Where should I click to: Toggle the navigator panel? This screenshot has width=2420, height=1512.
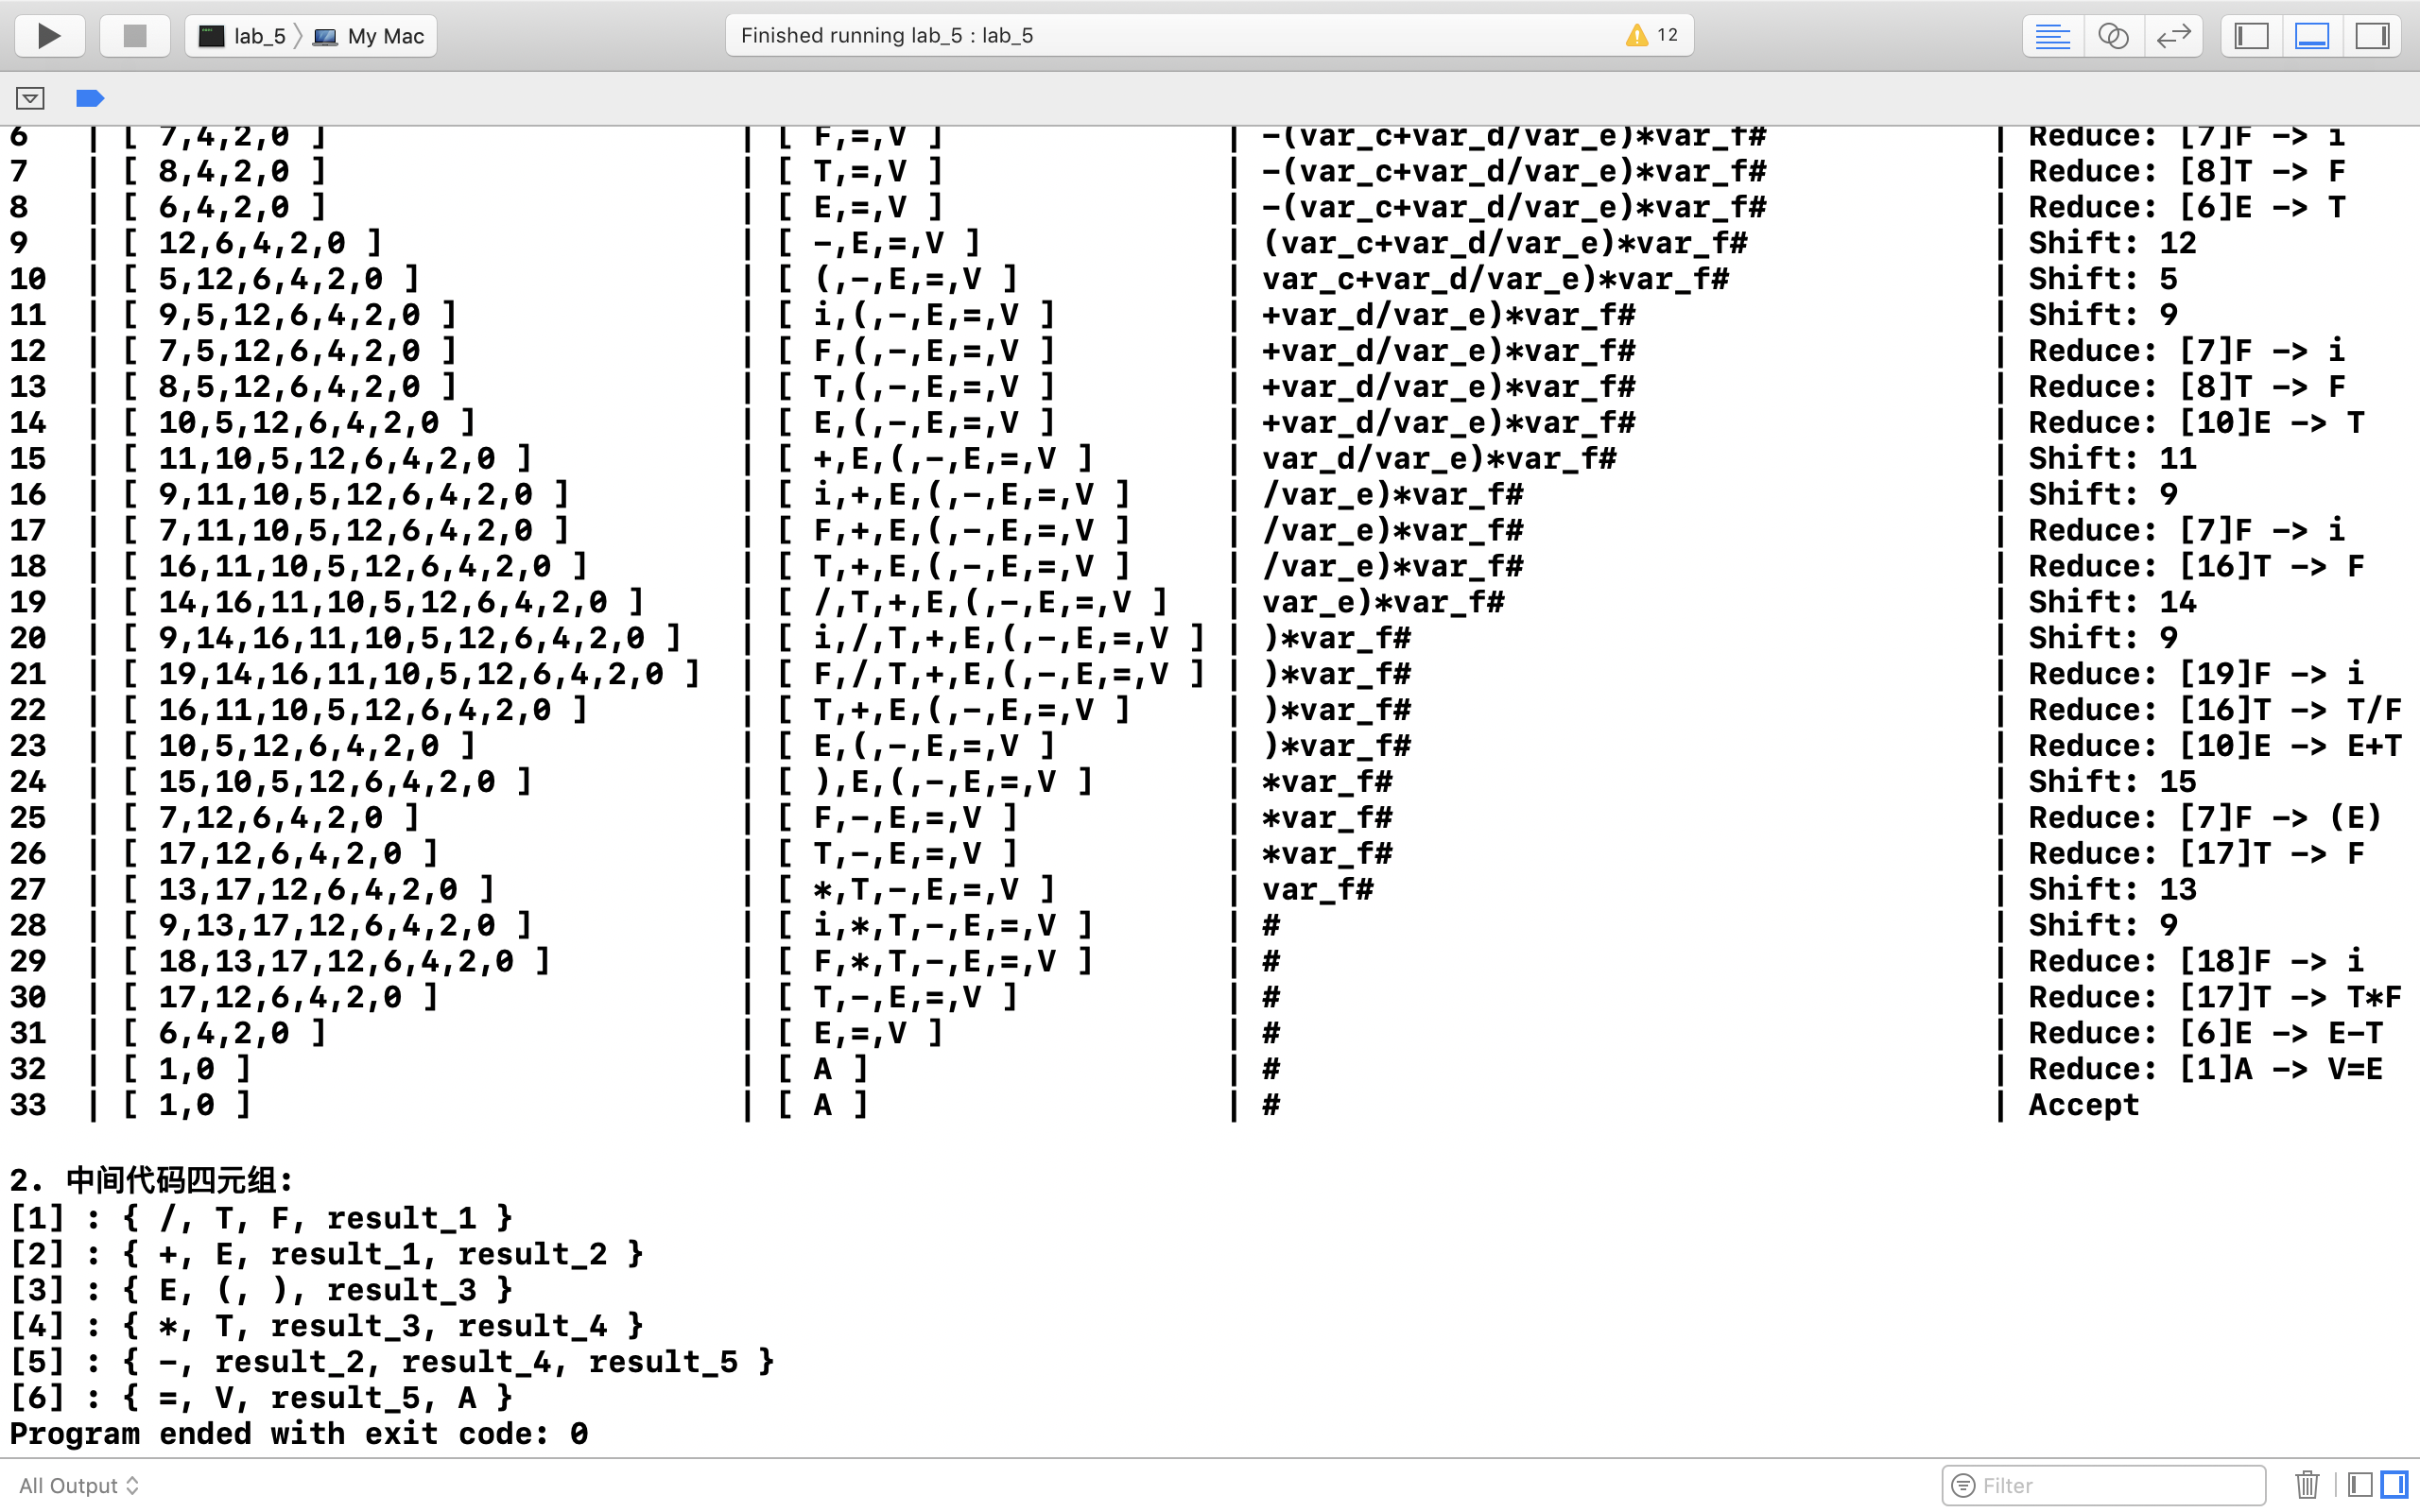point(2251,36)
